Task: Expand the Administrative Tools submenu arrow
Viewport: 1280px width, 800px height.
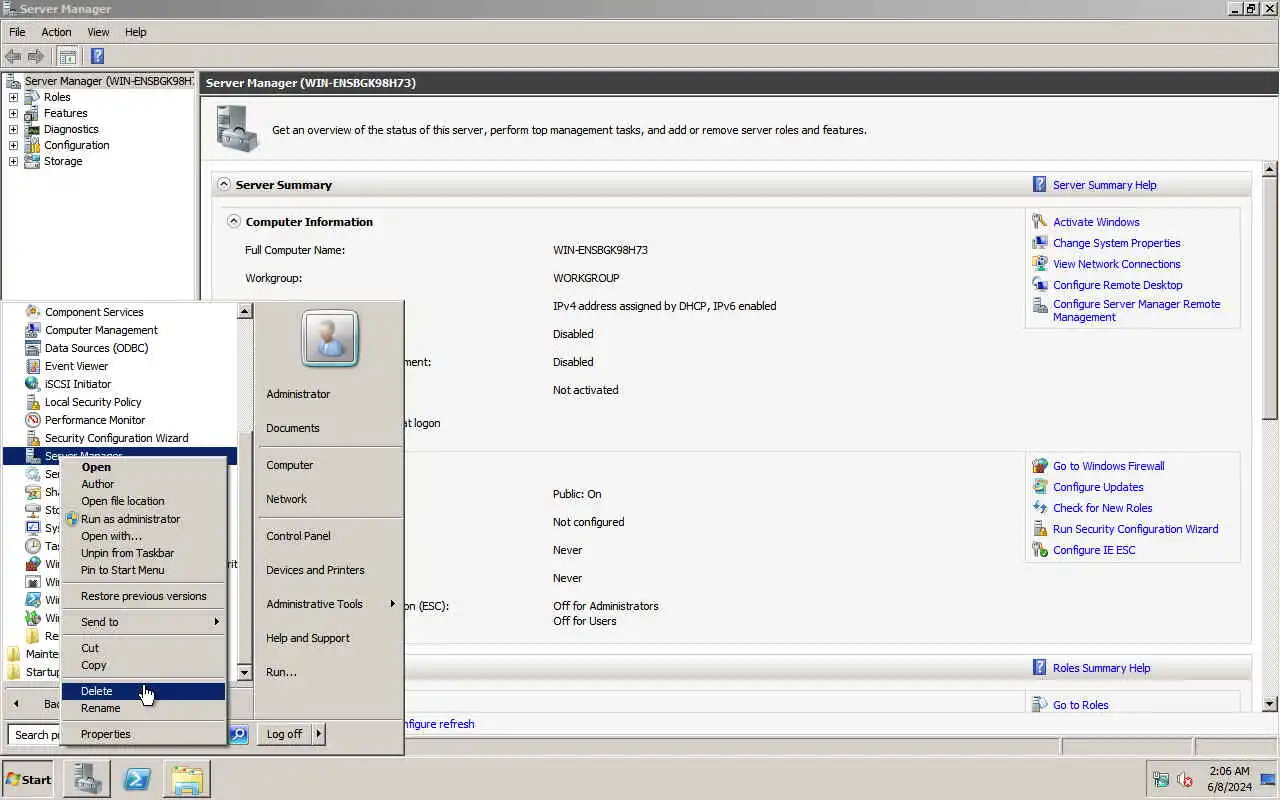Action: [392, 604]
